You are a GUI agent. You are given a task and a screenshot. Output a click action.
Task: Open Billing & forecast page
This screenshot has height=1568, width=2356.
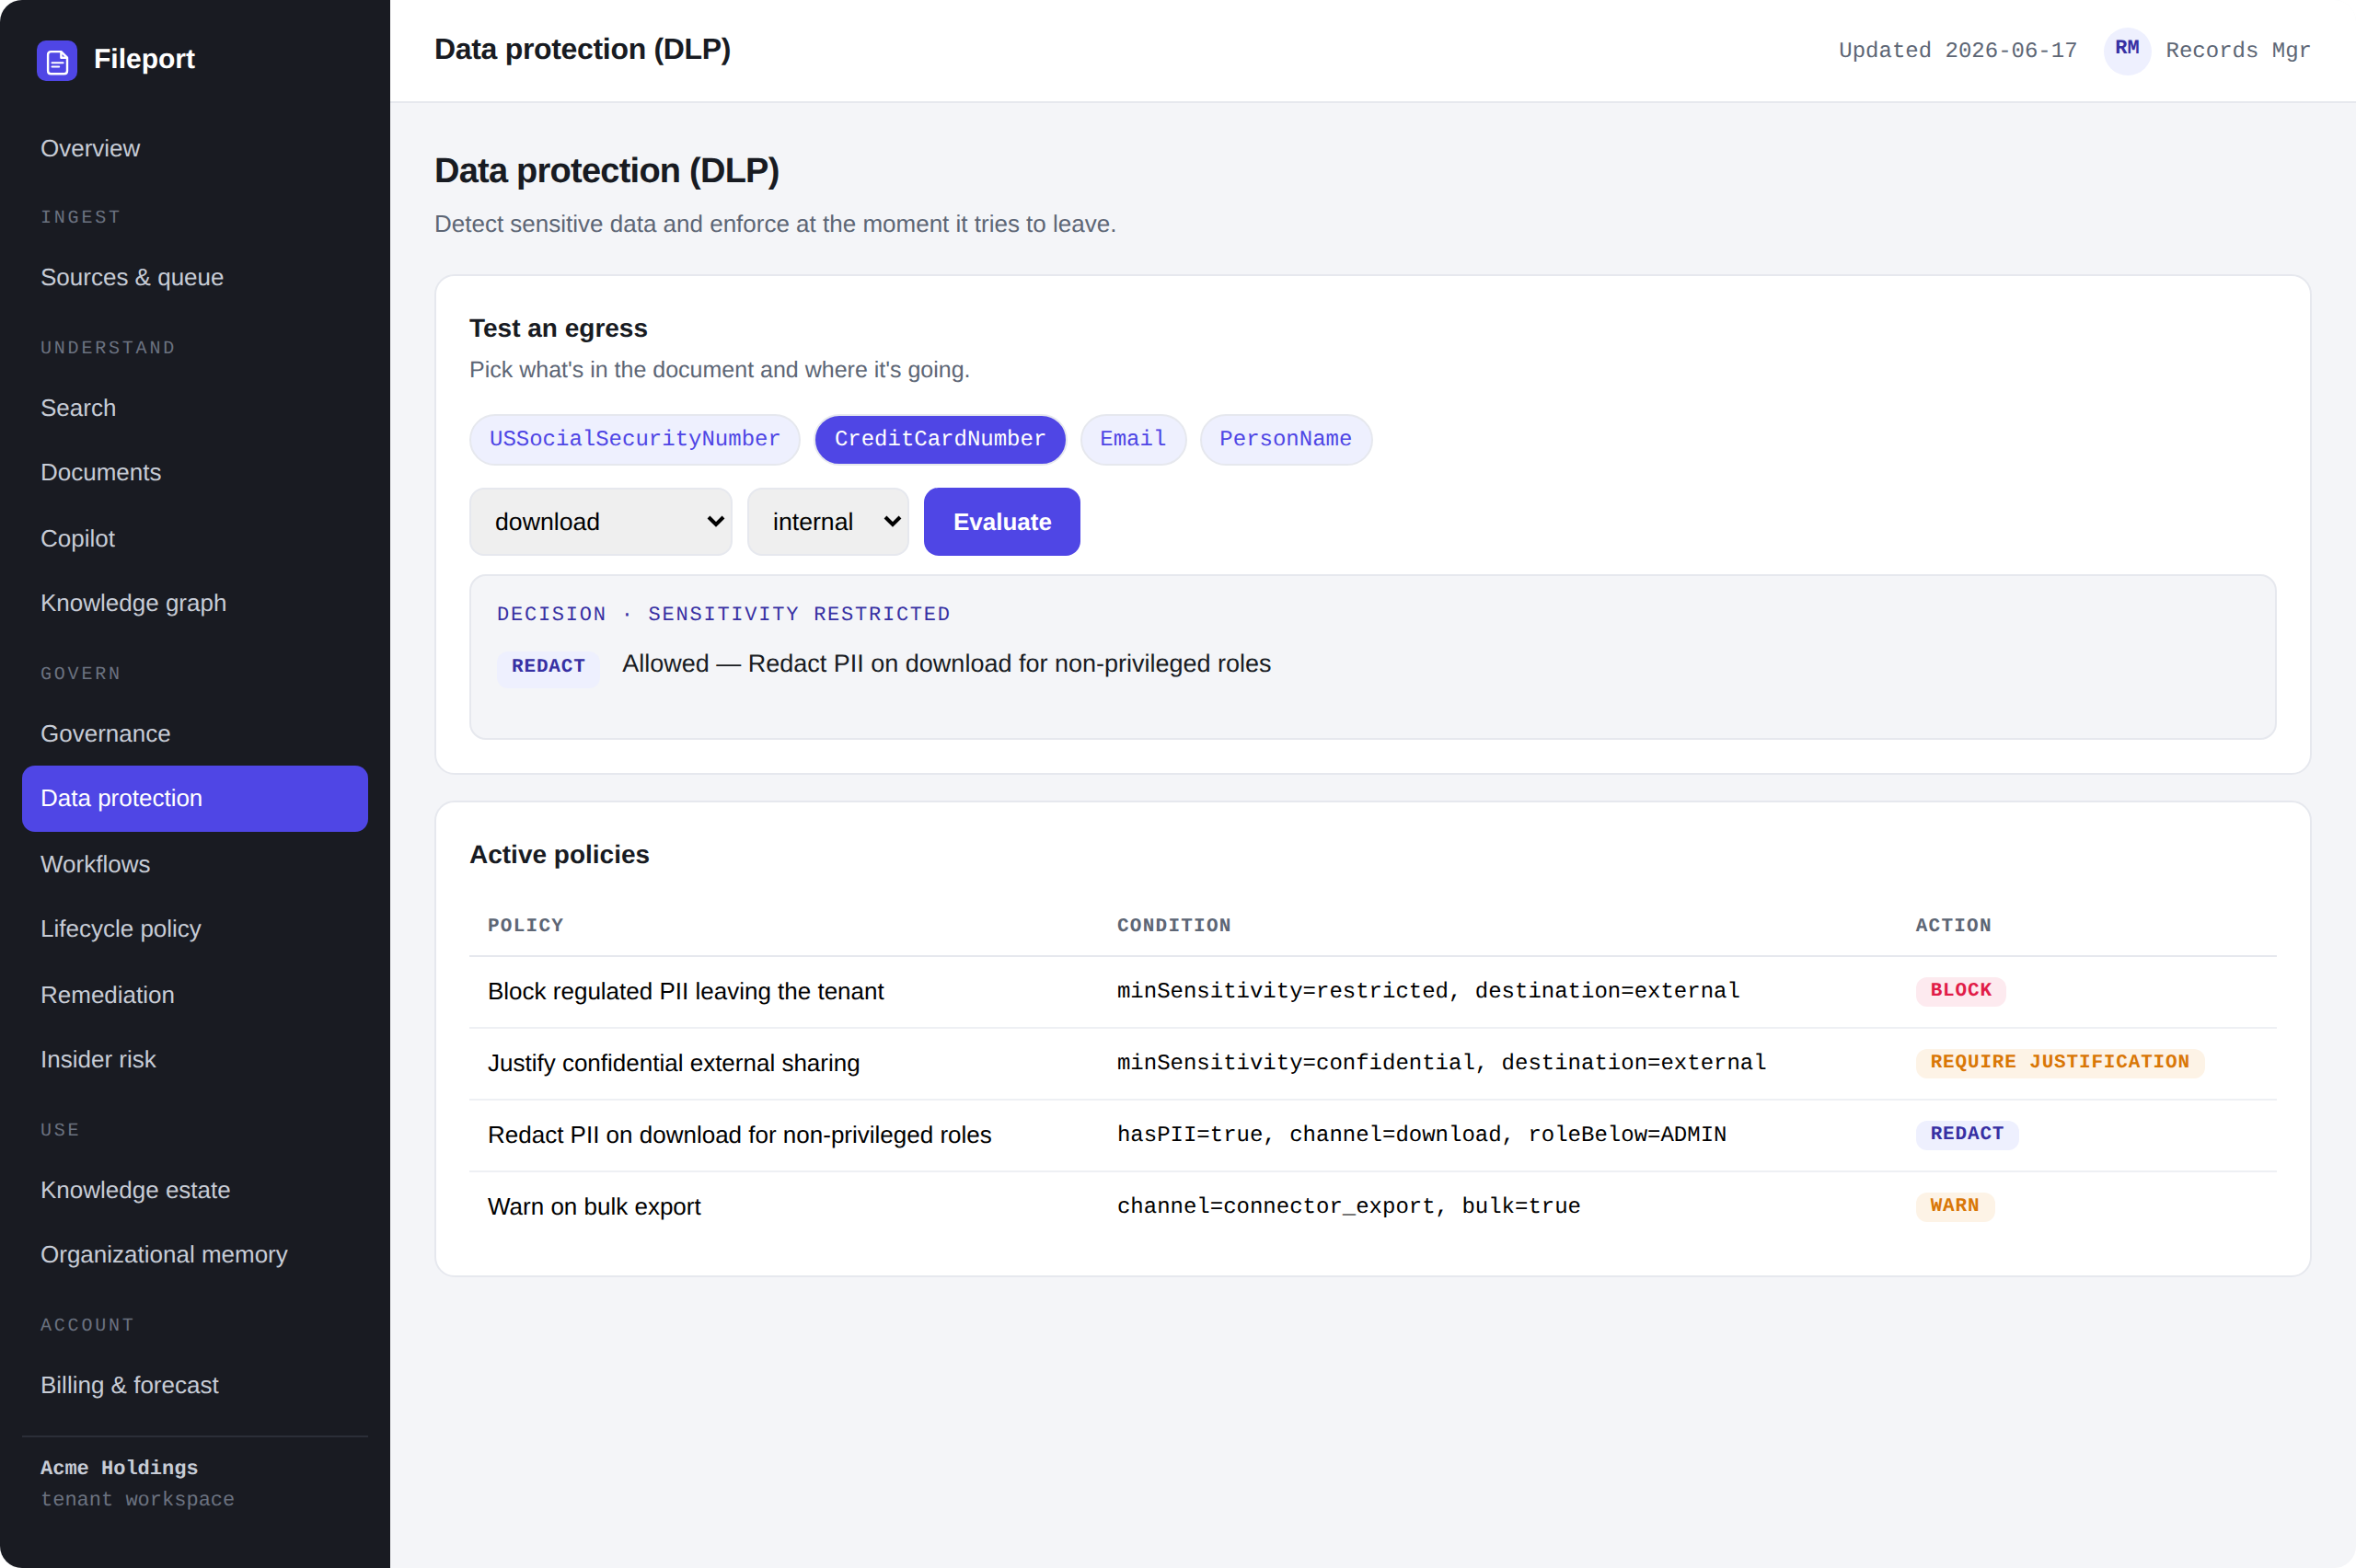[194, 1385]
